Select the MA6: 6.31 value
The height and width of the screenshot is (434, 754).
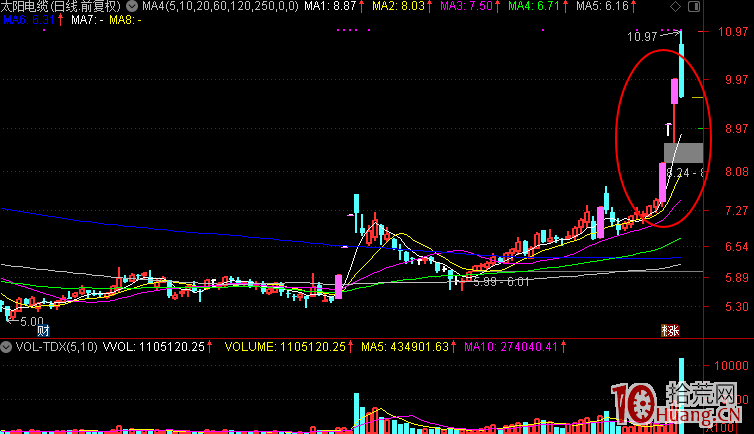click(29, 20)
